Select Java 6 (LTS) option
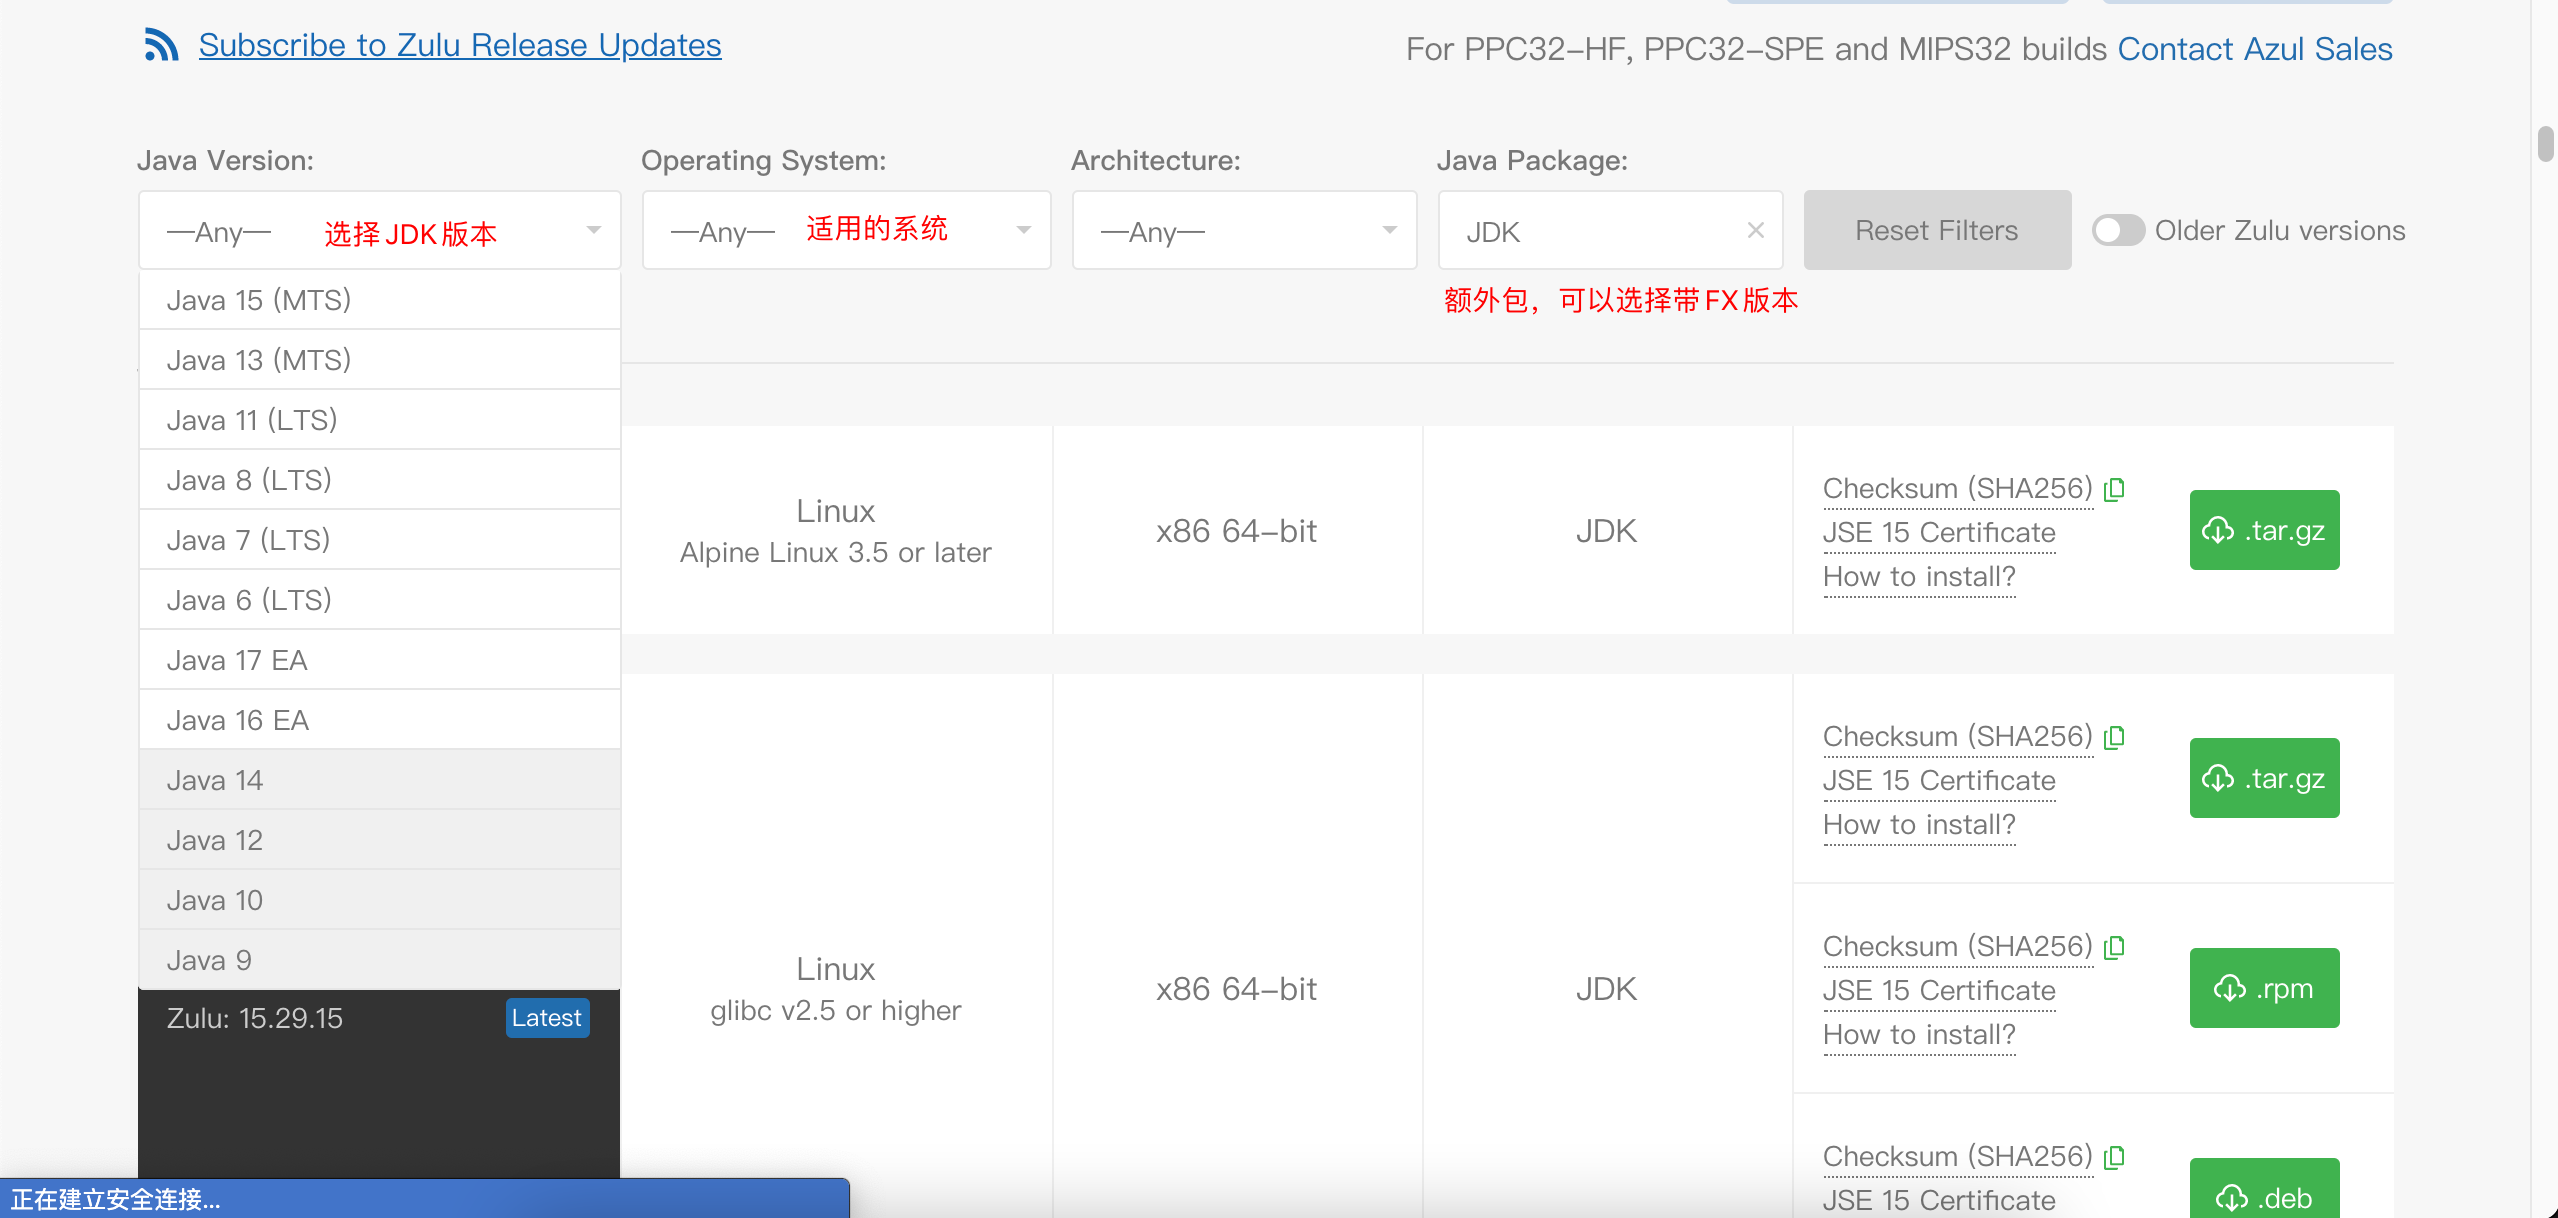This screenshot has width=2558, height=1218. pyautogui.click(x=380, y=600)
